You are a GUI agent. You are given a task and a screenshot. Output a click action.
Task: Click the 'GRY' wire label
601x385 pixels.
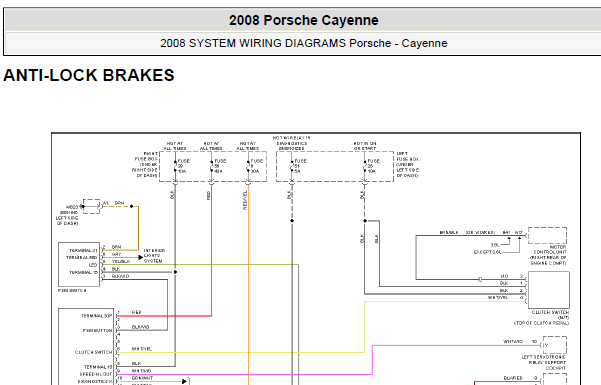(x=116, y=254)
